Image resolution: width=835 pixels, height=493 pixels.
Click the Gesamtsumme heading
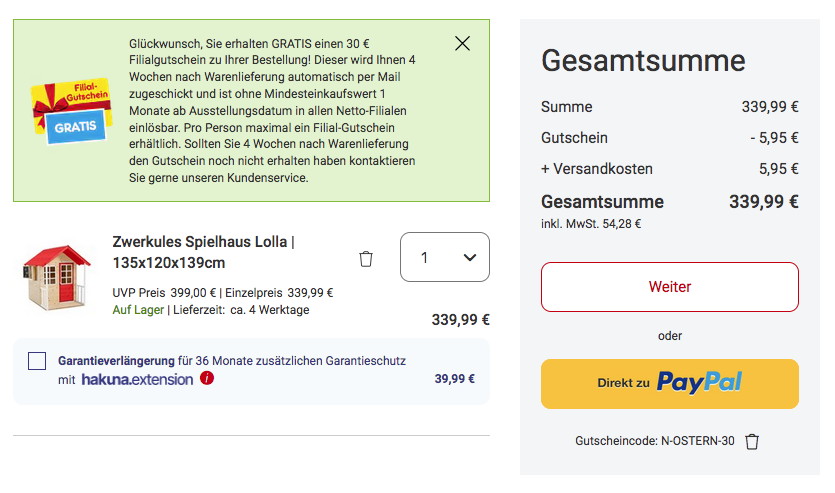click(x=643, y=60)
